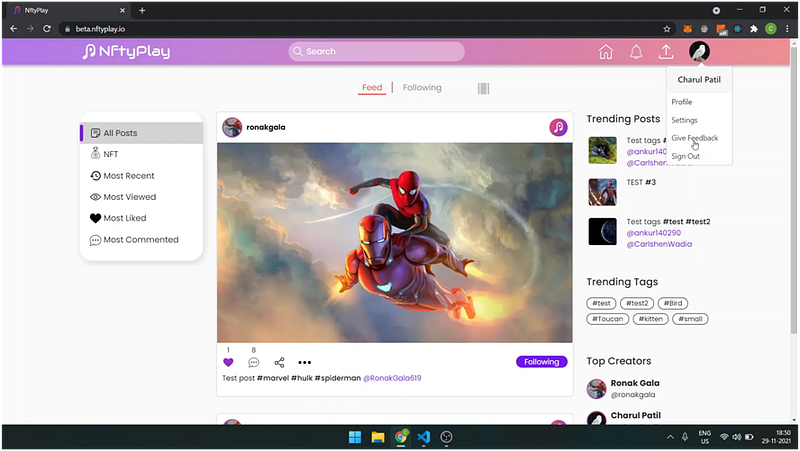Screen dimensions: 800x451
Task: Open the MetaMask fox extension
Action: tap(687, 29)
